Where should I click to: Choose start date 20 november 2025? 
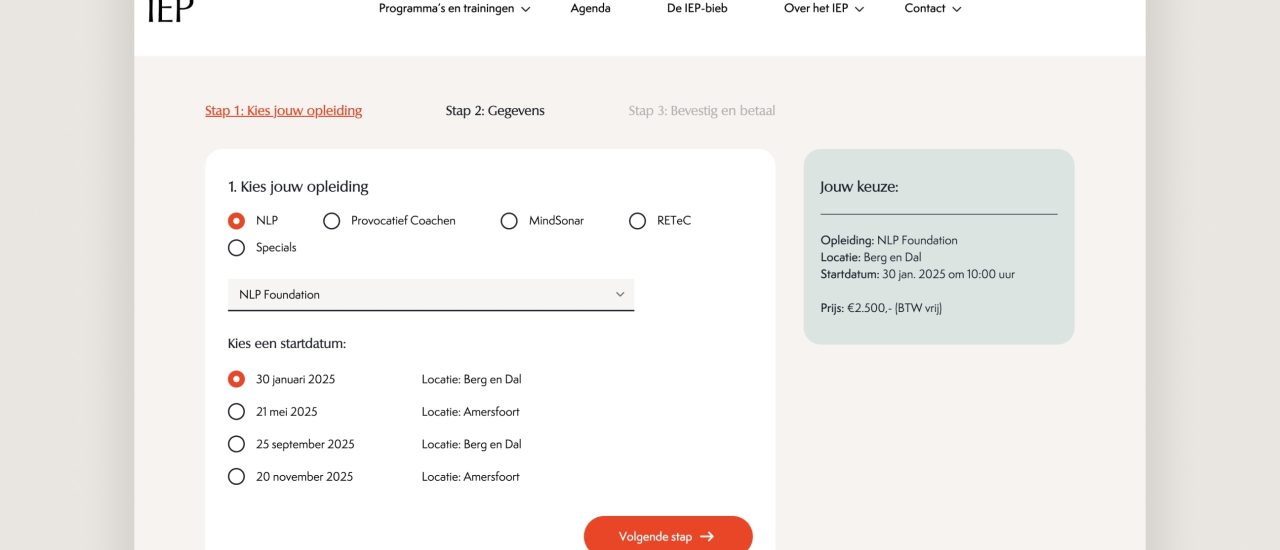236,477
